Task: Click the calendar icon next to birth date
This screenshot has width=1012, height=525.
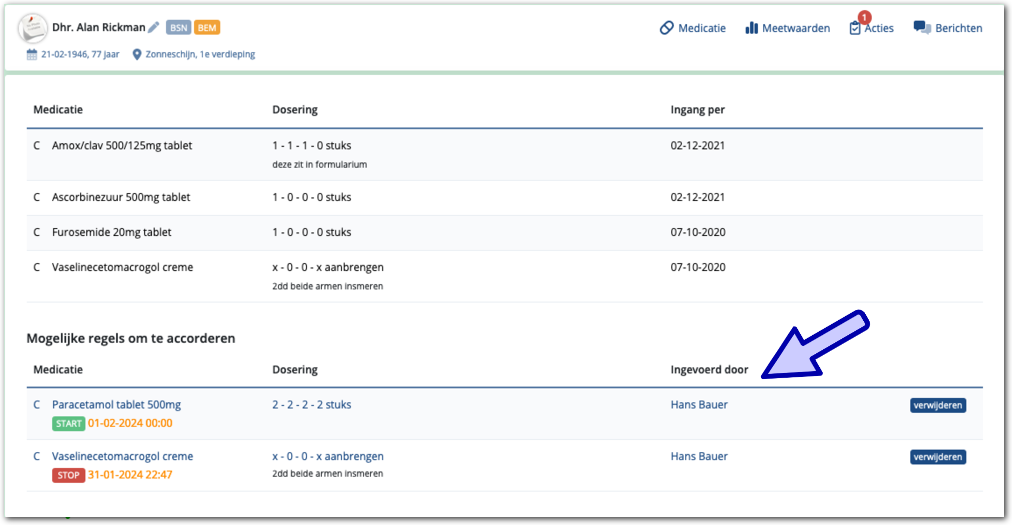Action: (x=33, y=54)
